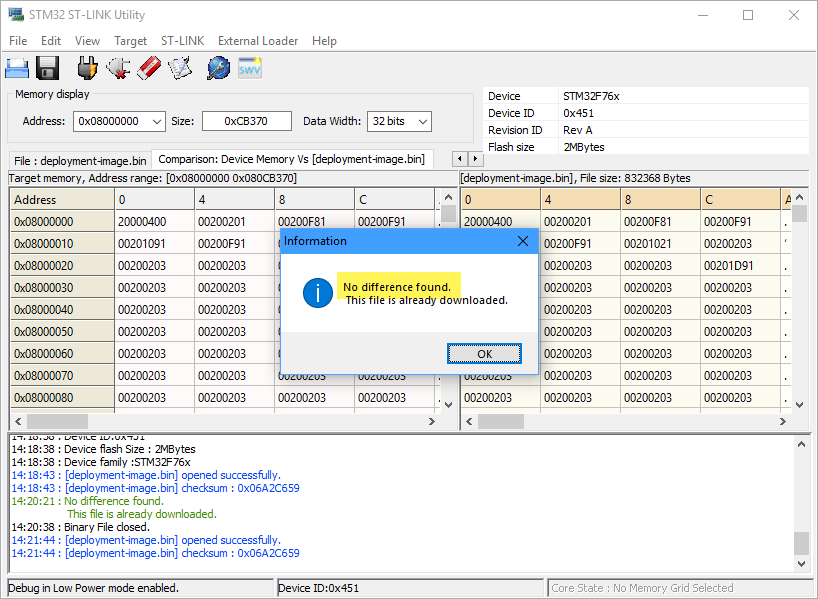818x599 pixels.
Task: Click Flash size value 2MBytes
Action: pyautogui.click(x=584, y=147)
